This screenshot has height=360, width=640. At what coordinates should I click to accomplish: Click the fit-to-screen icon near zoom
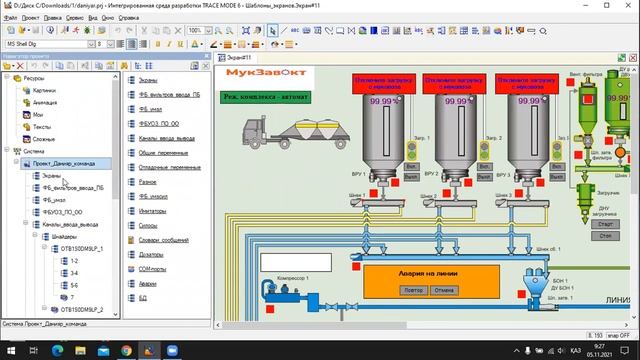246,31
